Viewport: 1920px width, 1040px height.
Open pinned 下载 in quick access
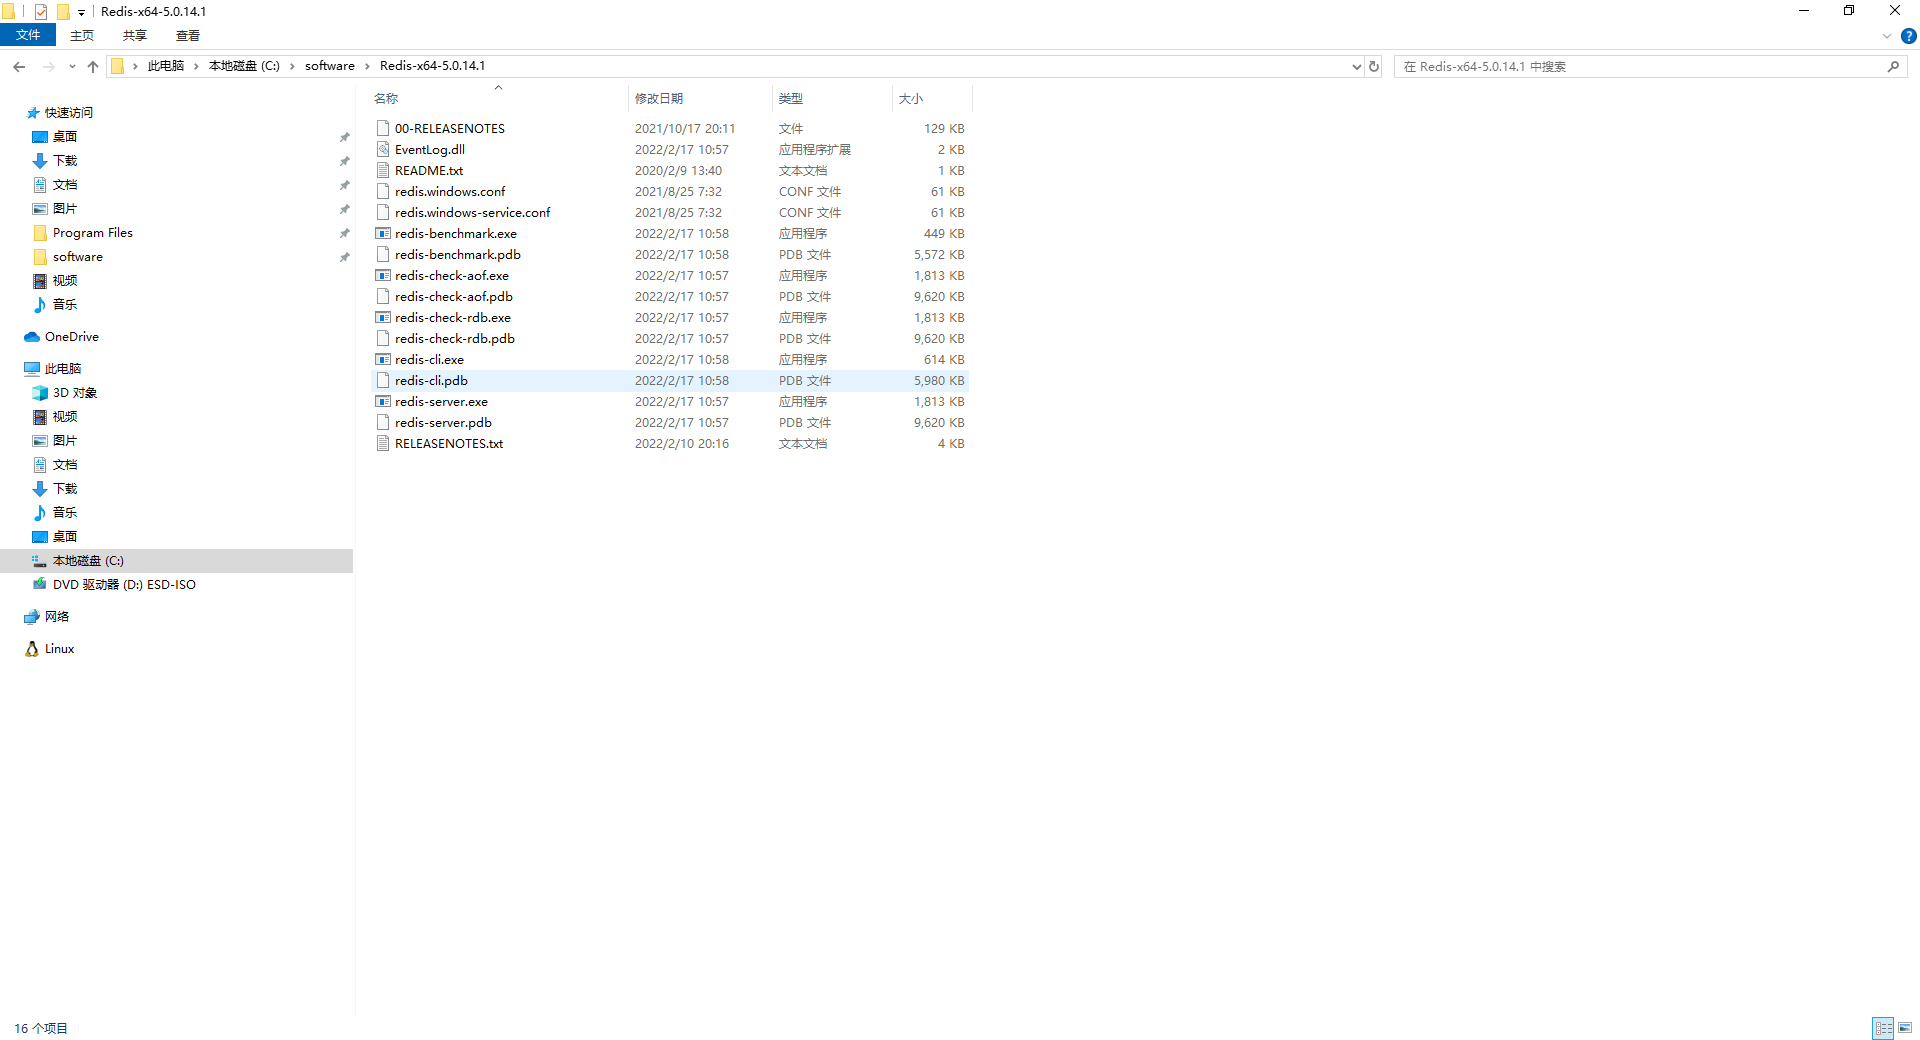pyautogui.click(x=65, y=161)
